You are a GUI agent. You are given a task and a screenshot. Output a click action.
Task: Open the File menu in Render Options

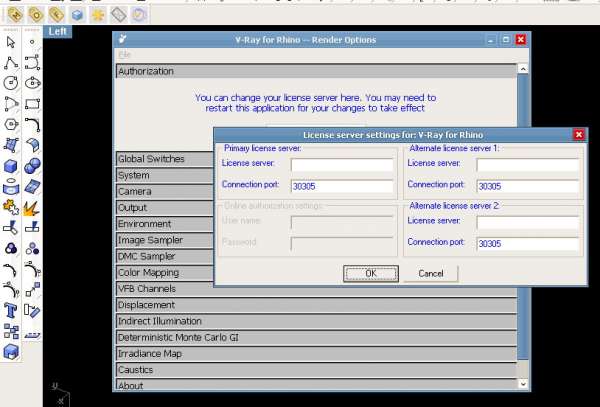125,53
